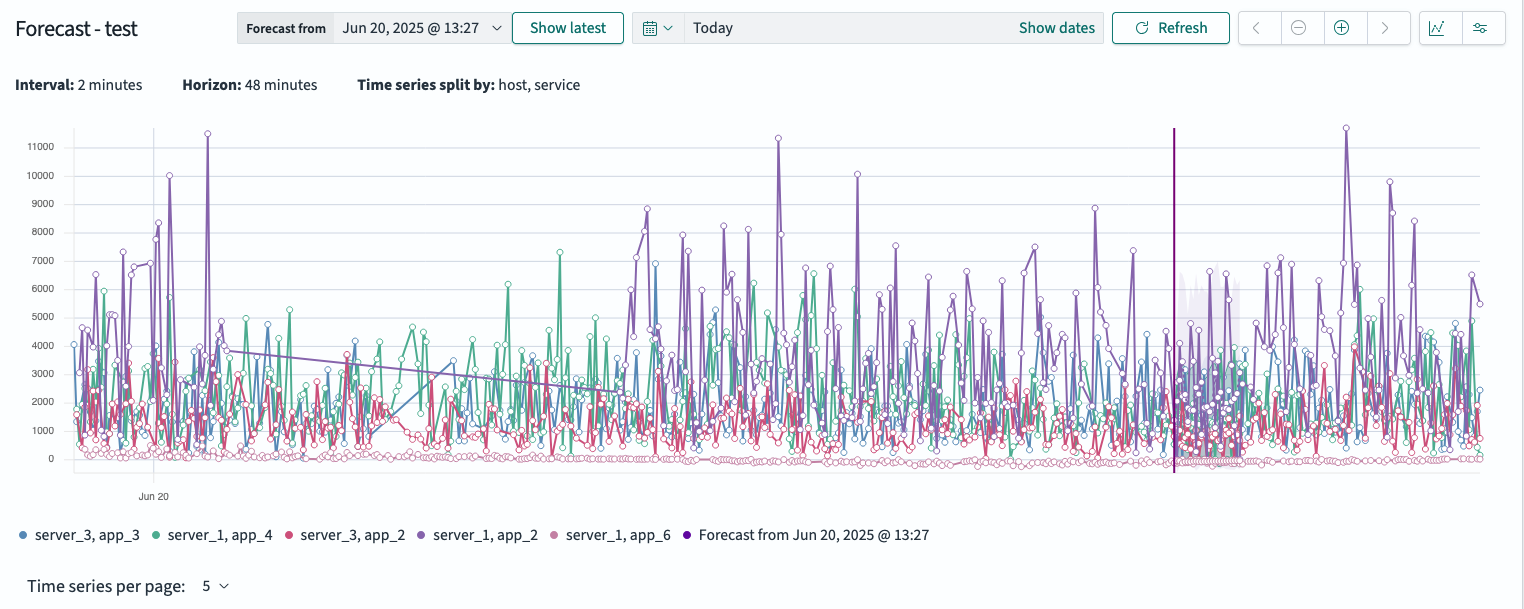This screenshot has height=609, width=1524.
Task: Click the purple server_1, app_2 legend swatch
Action: tap(423, 535)
